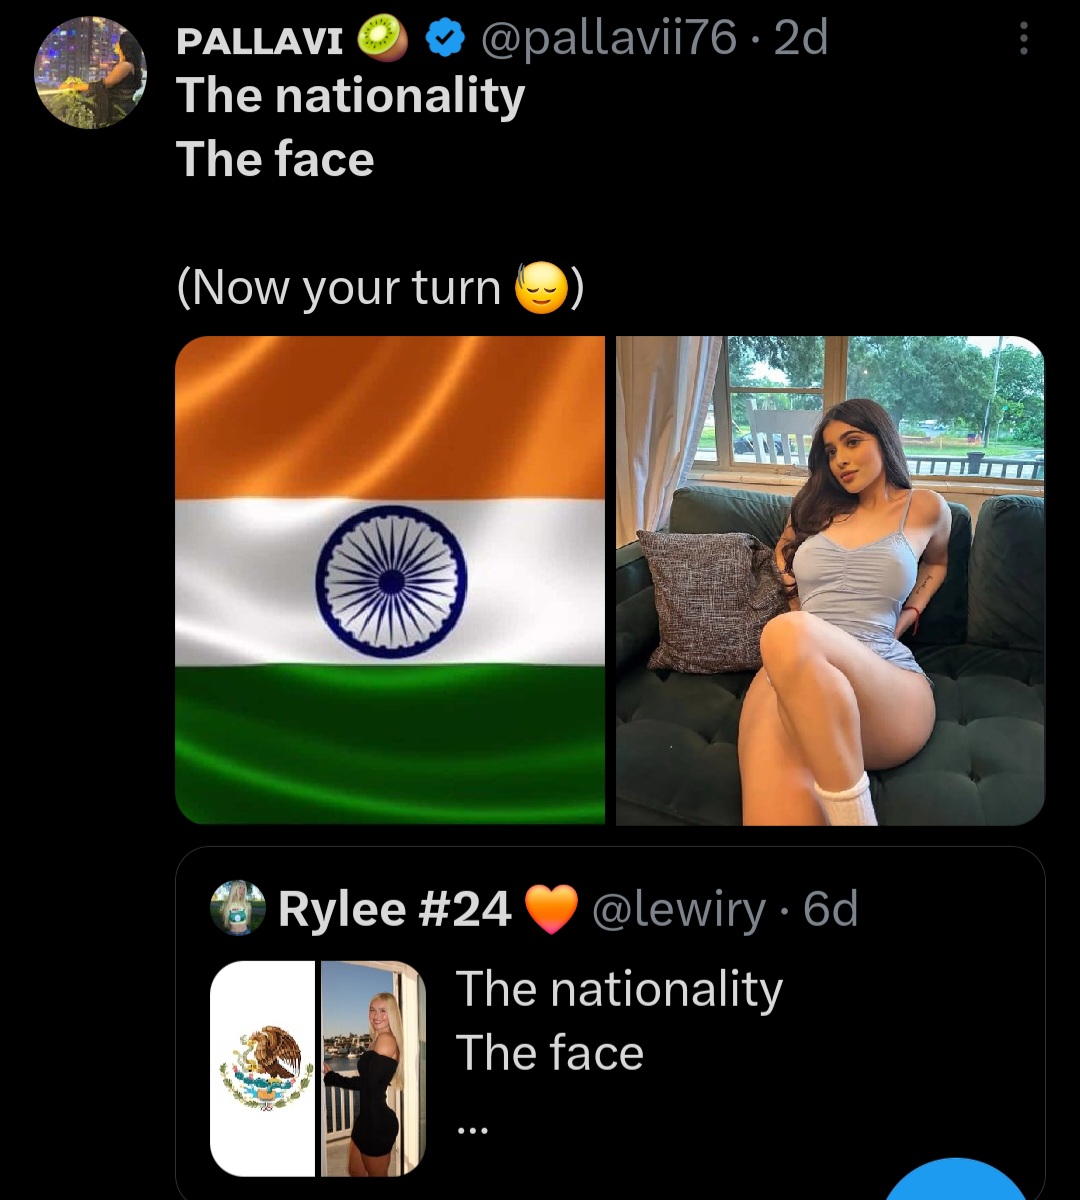The width and height of the screenshot is (1080, 1200).
Task: Tap the blue floating compose button
Action: 956,1180
